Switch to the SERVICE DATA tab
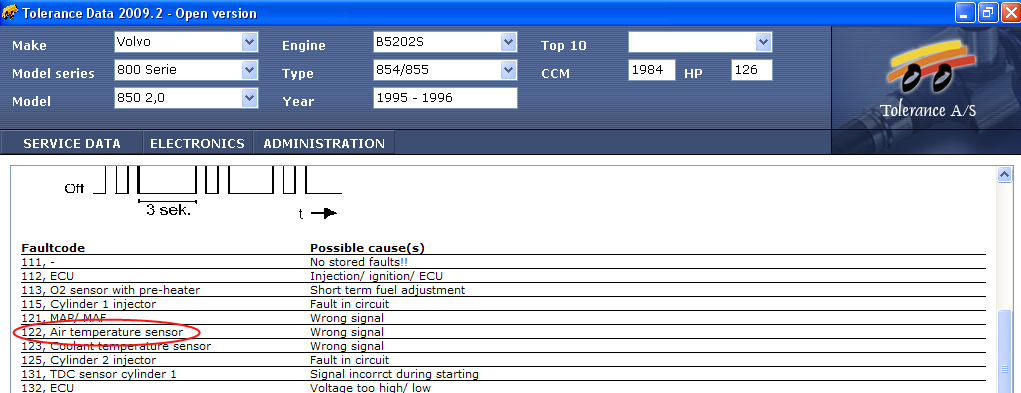 (72, 144)
